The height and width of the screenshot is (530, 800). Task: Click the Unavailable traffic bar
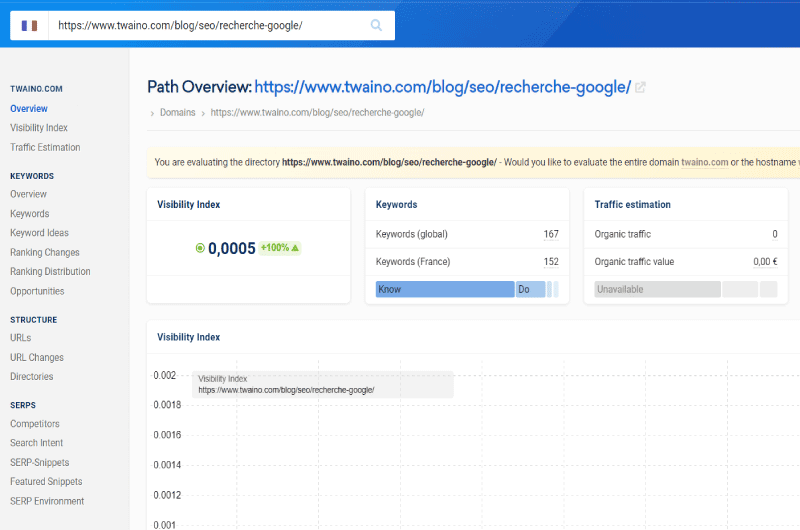657,289
